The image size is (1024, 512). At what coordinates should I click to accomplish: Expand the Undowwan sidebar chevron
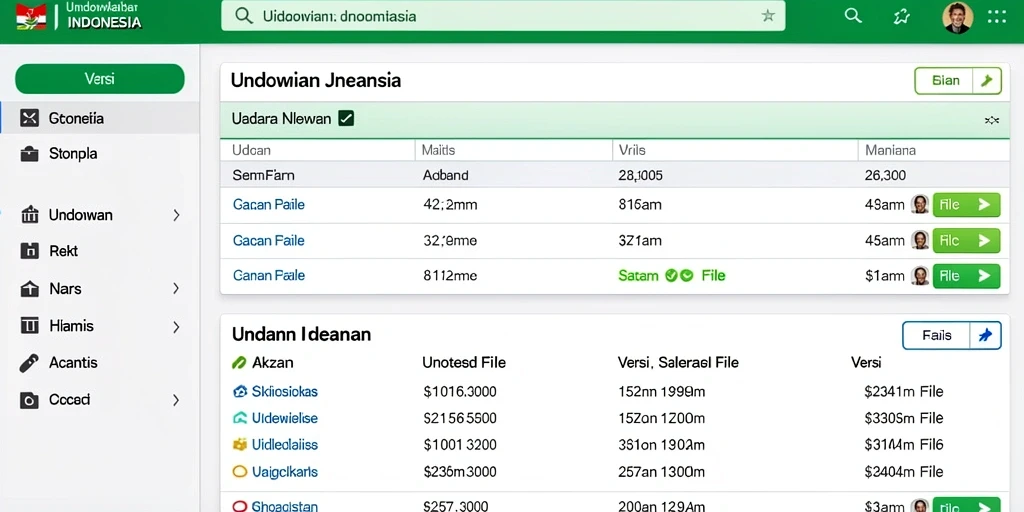(176, 215)
